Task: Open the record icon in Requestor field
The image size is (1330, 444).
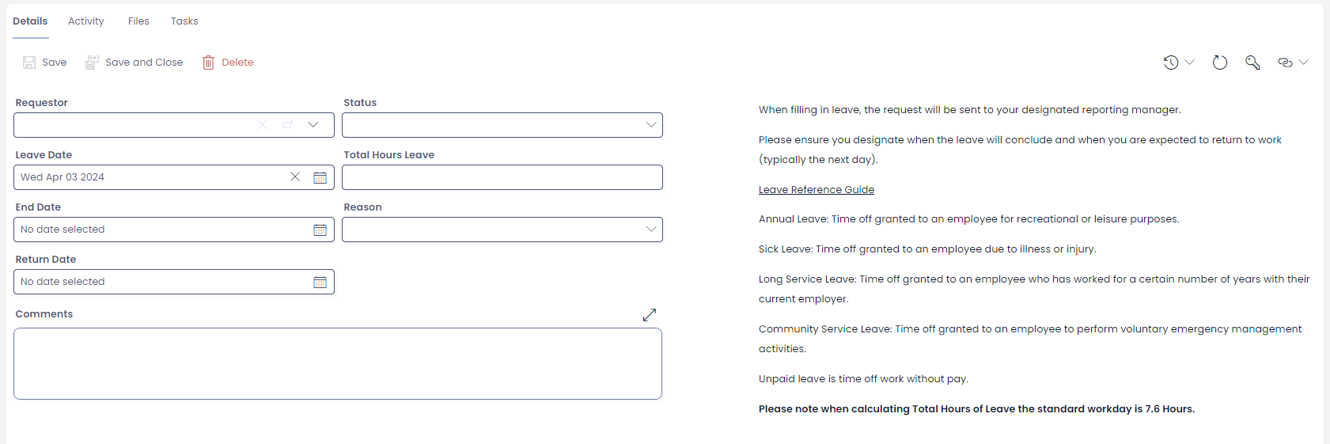Action: point(288,125)
